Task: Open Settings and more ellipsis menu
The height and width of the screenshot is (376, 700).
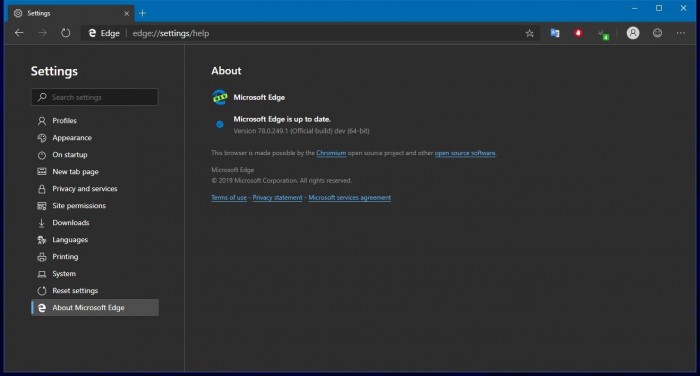Action: coord(680,33)
